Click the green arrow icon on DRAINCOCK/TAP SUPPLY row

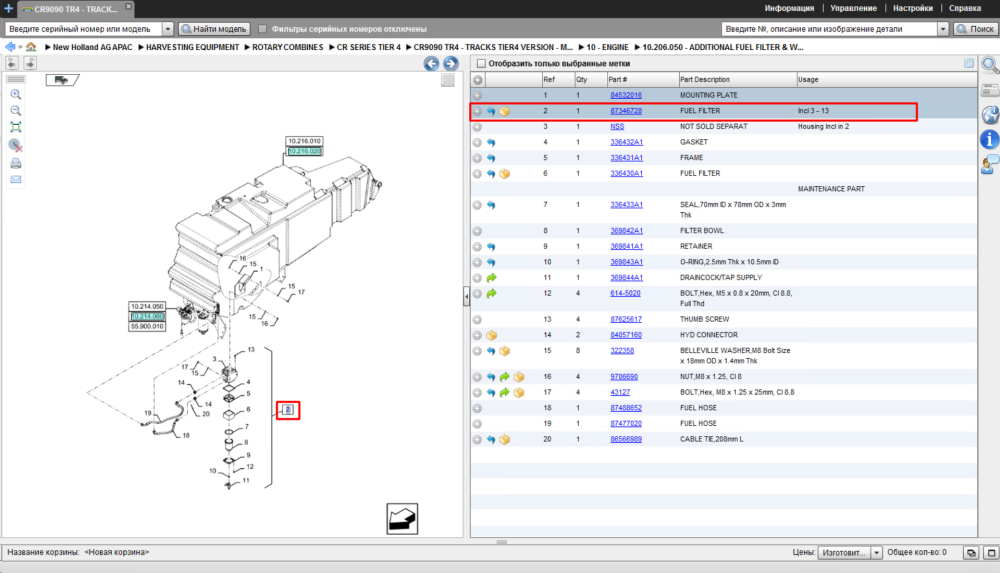coord(491,278)
